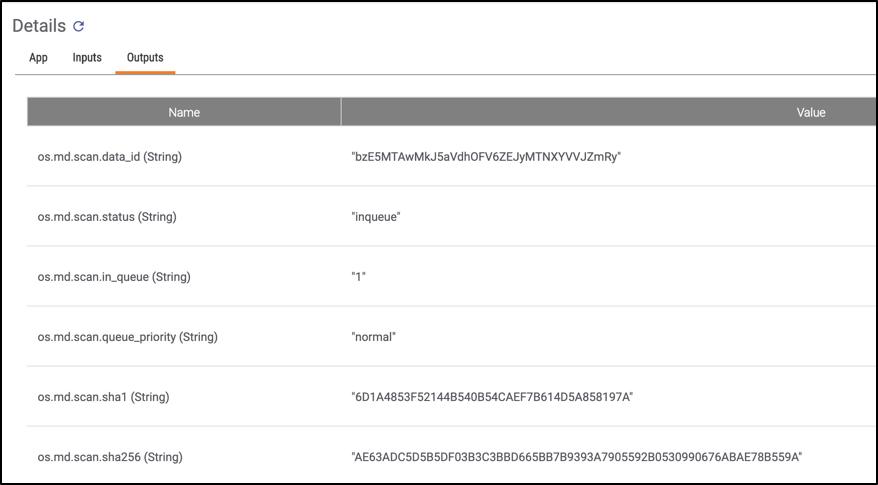Open the Inputs tab

(87, 58)
